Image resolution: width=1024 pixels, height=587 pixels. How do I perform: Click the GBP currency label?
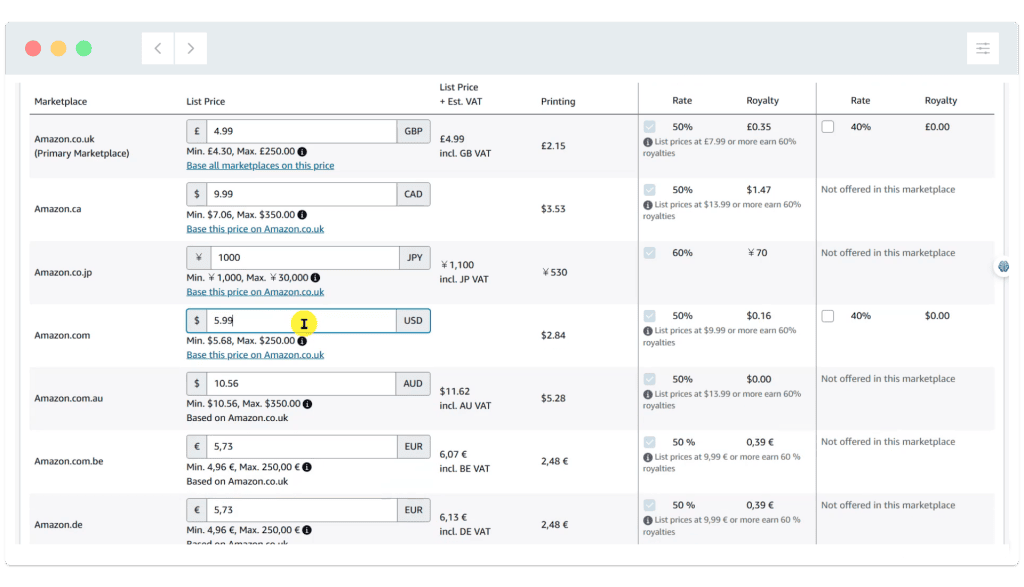coord(413,131)
